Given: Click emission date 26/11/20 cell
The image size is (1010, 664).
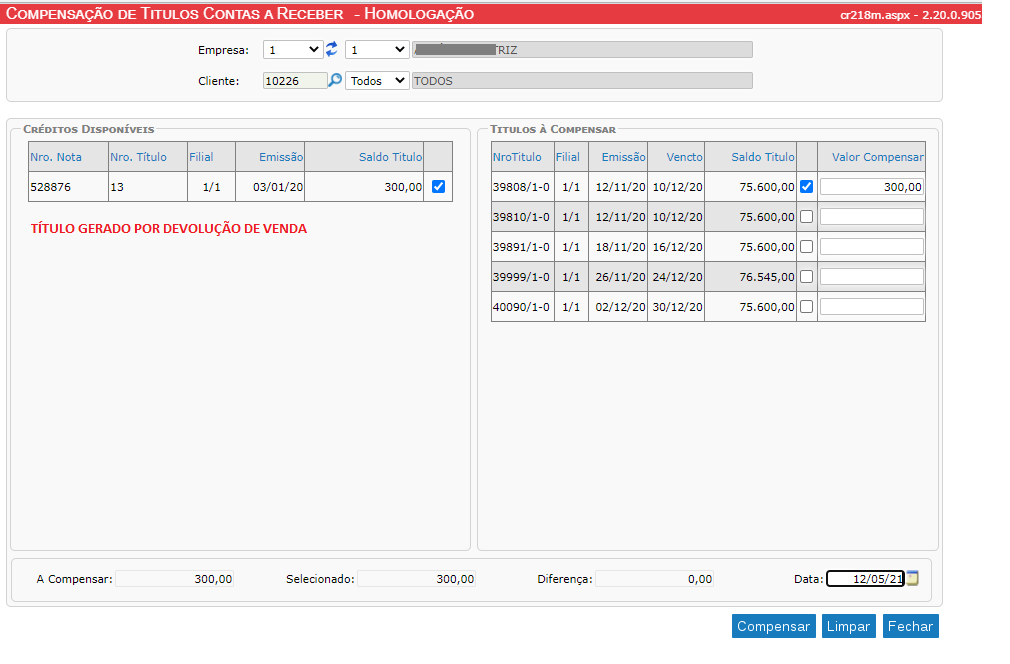Looking at the screenshot, I should [x=620, y=277].
